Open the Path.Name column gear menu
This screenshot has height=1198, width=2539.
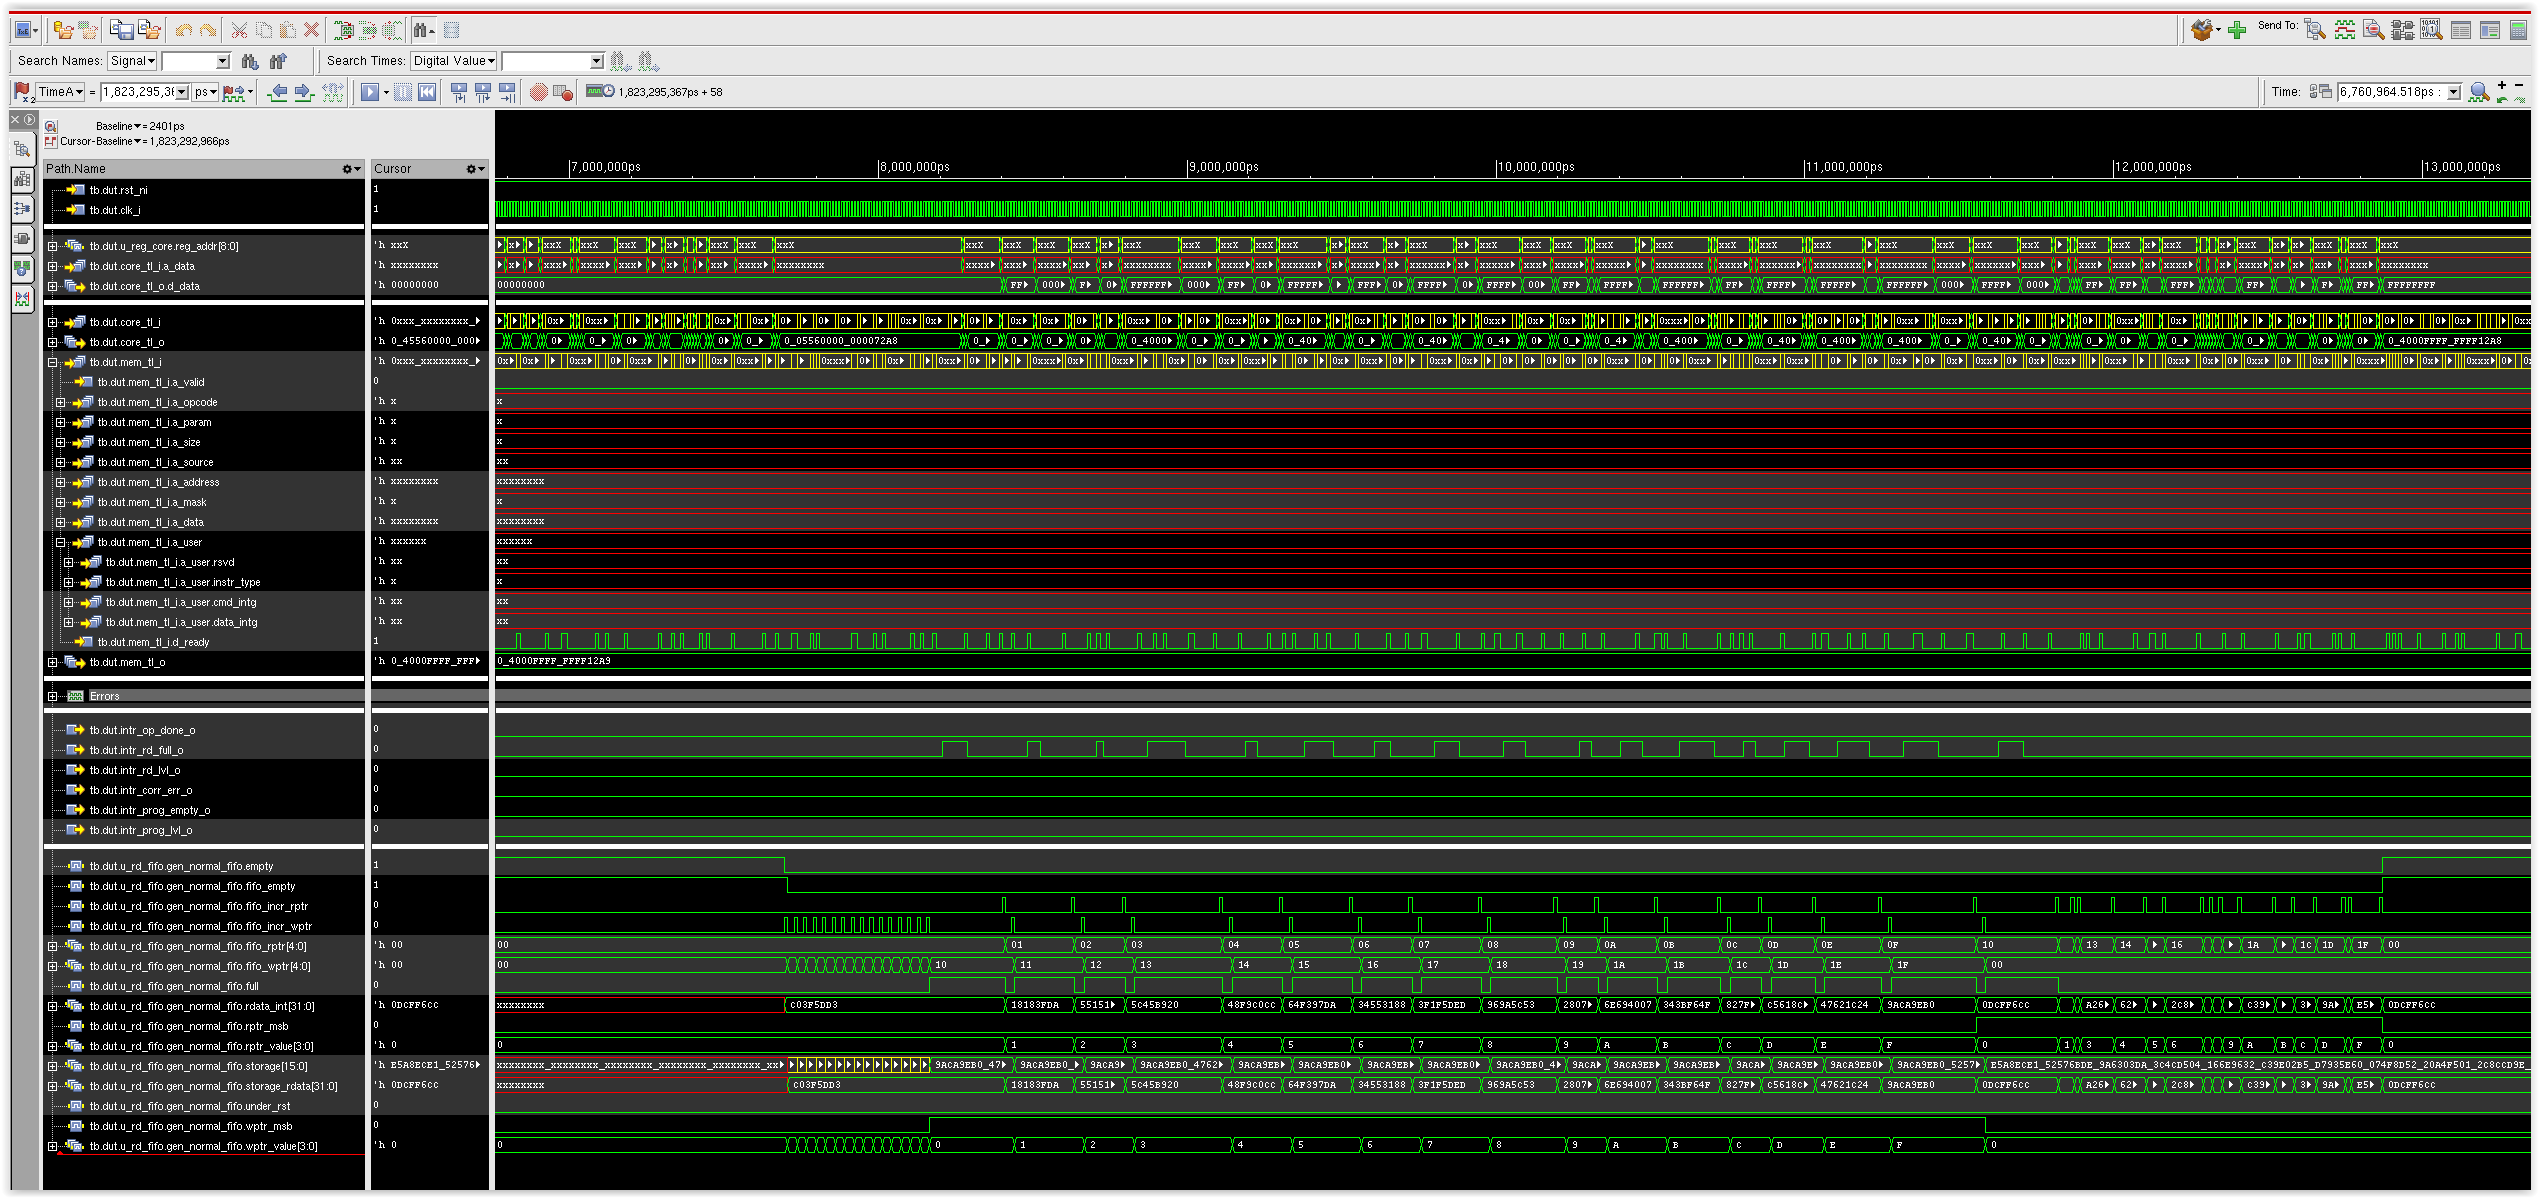(347, 169)
